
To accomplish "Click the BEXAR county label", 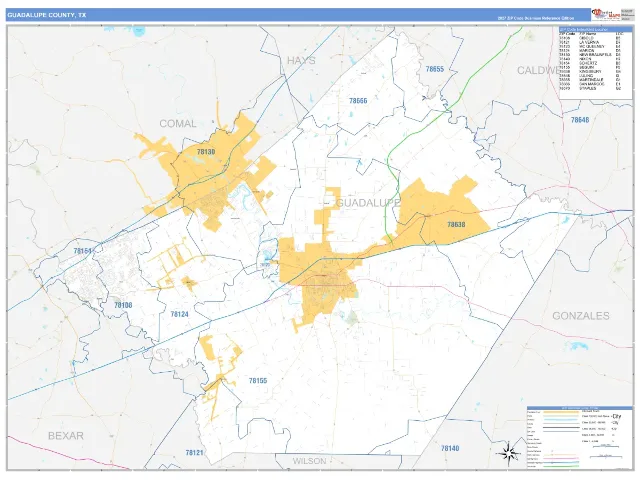I will 66,436.
